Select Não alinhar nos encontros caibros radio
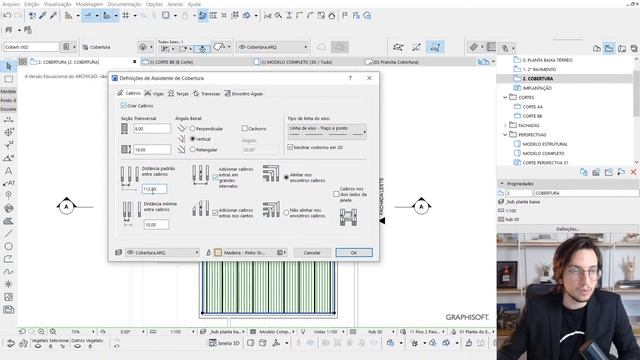The image size is (640, 360). (x=286, y=213)
